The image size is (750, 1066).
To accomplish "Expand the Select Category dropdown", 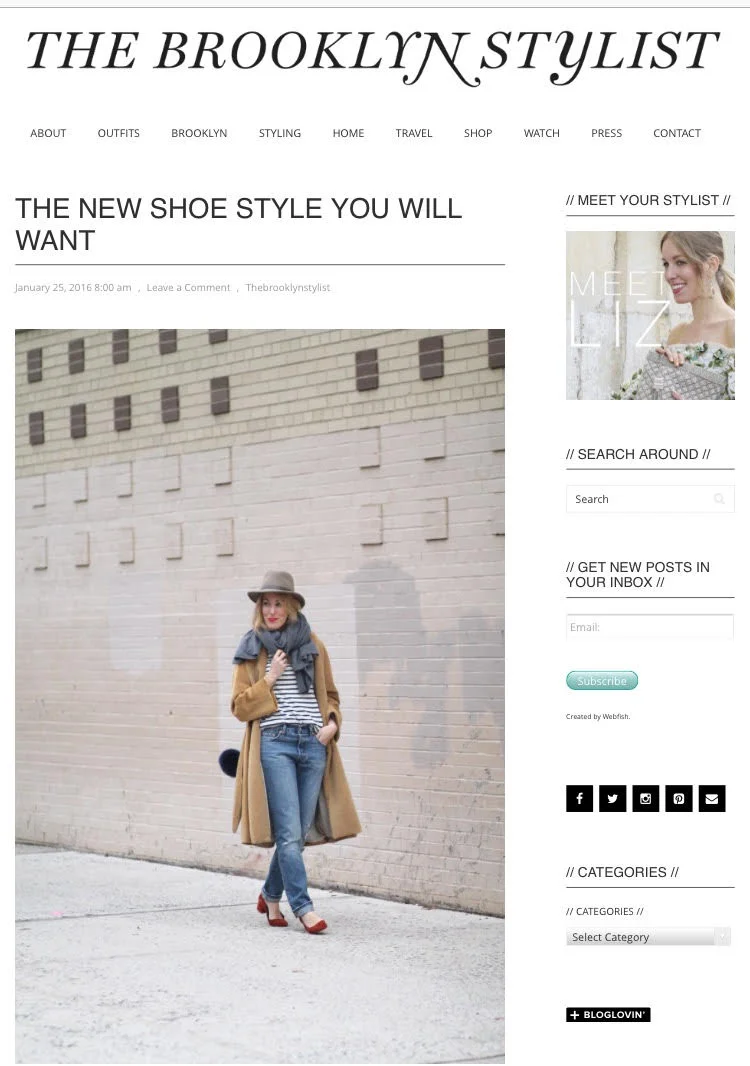I will [x=648, y=937].
